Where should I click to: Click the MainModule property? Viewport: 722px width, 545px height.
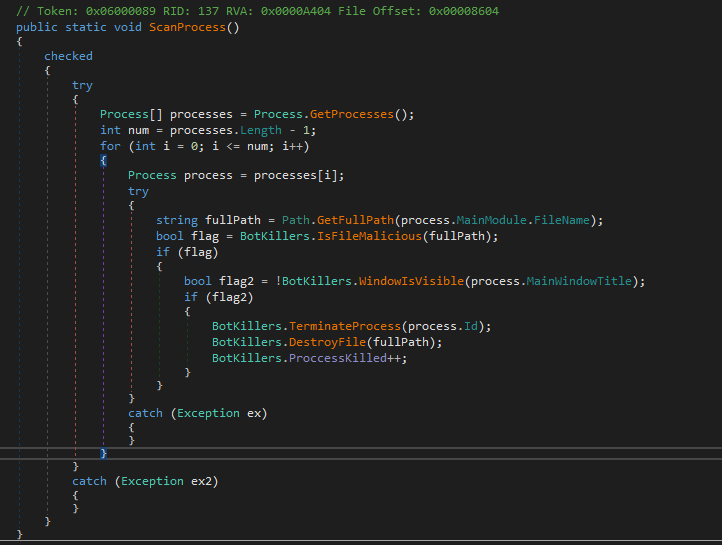(x=497, y=220)
